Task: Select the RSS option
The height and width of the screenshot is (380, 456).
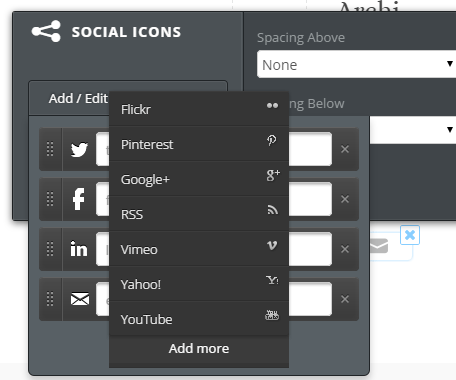Action: point(199,214)
